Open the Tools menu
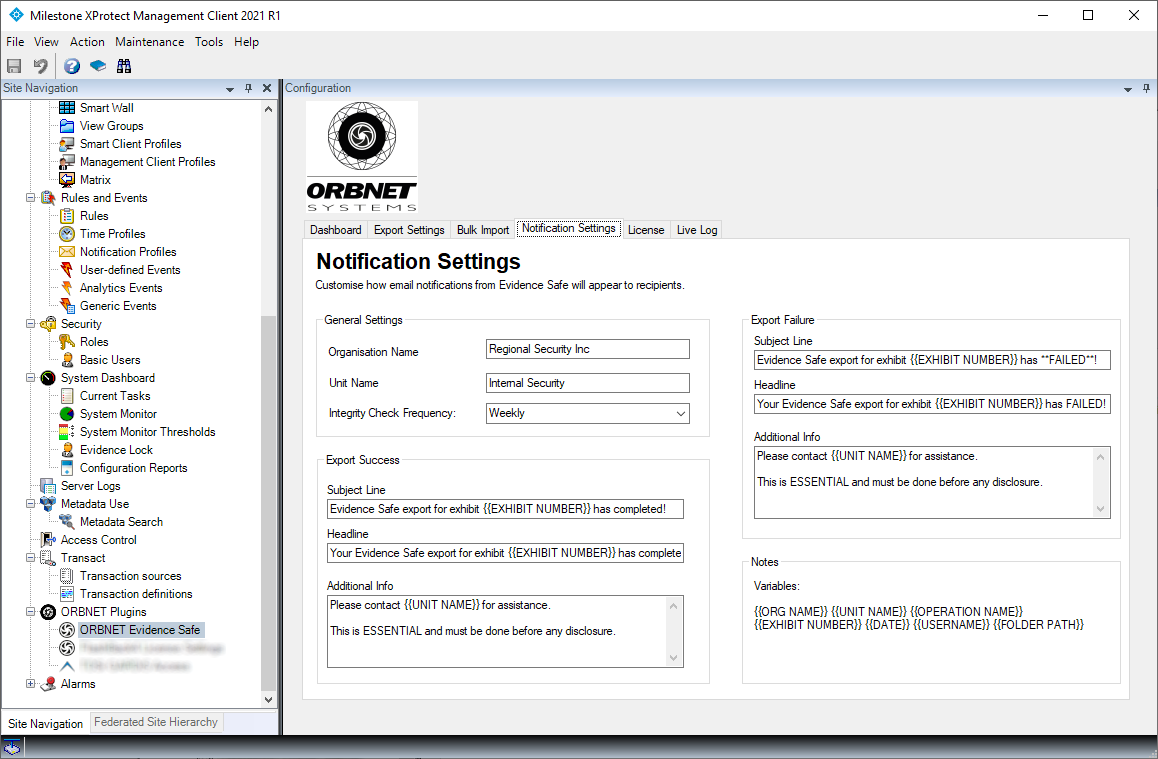The width and height of the screenshot is (1158, 759). click(x=209, y=42)
